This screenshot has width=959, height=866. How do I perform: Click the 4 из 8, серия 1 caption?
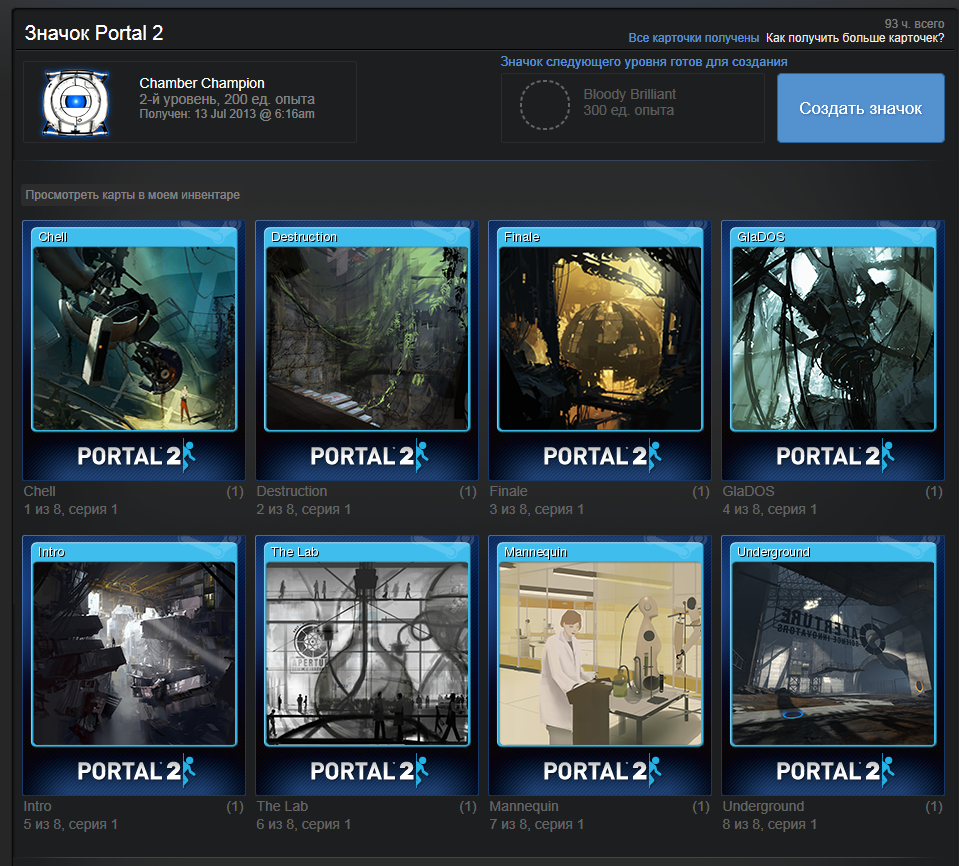(x=769, y=509)
